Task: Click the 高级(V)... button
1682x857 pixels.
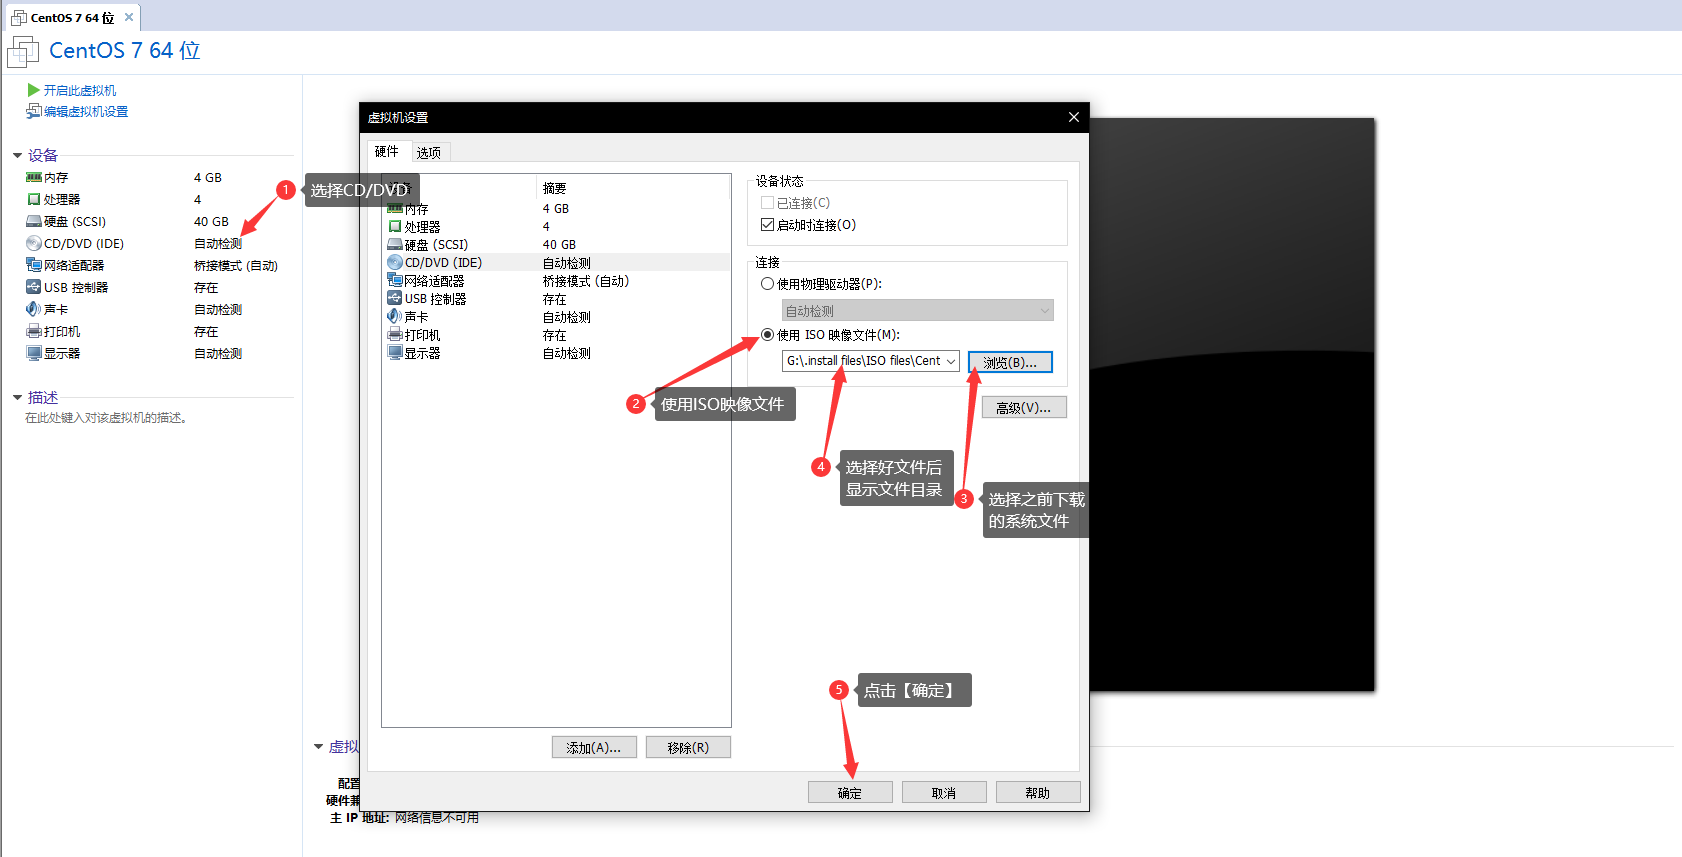Action: tap(1024, 407)
